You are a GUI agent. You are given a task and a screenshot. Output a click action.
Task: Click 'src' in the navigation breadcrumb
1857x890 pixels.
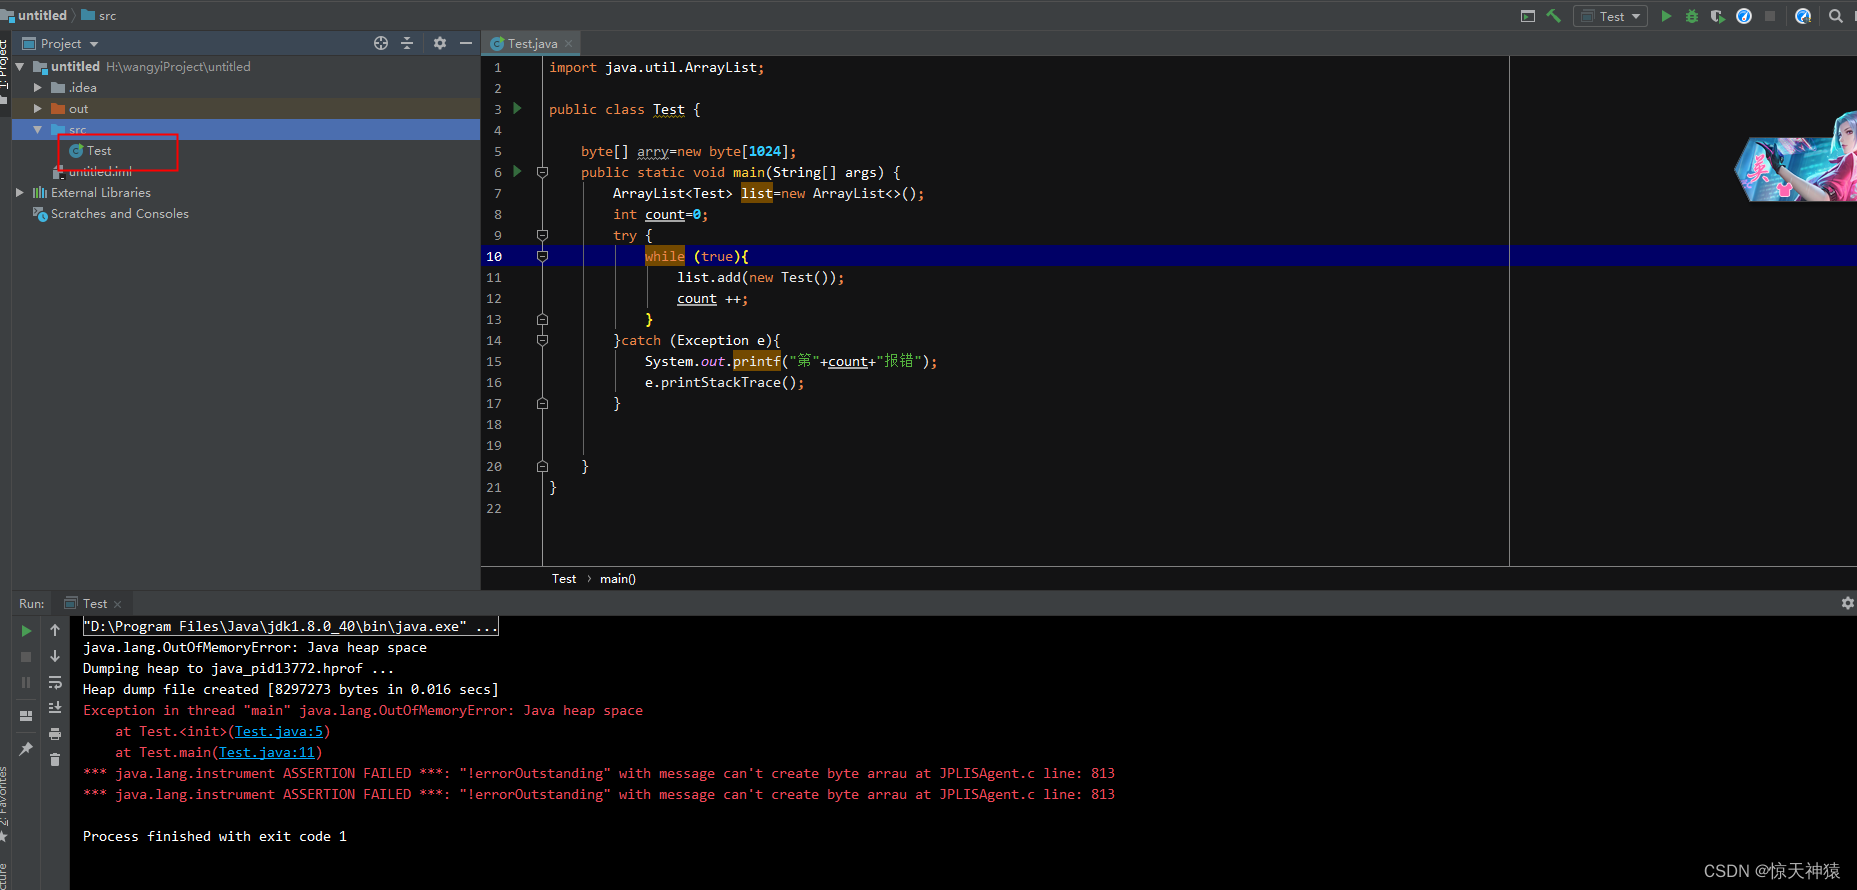(x=107, y=15)
